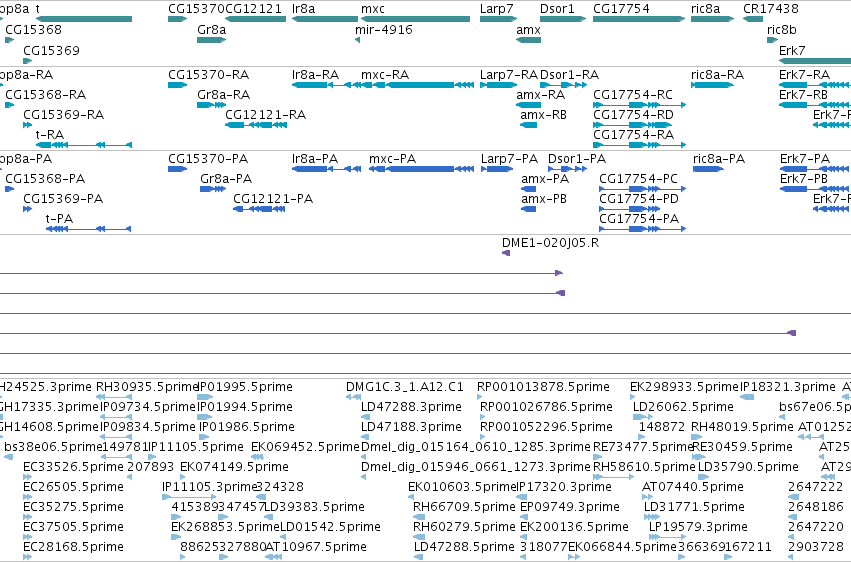Select the AT07440.5prime EST
Viewport: 851px width, 562px height.
tap(649, 497)
